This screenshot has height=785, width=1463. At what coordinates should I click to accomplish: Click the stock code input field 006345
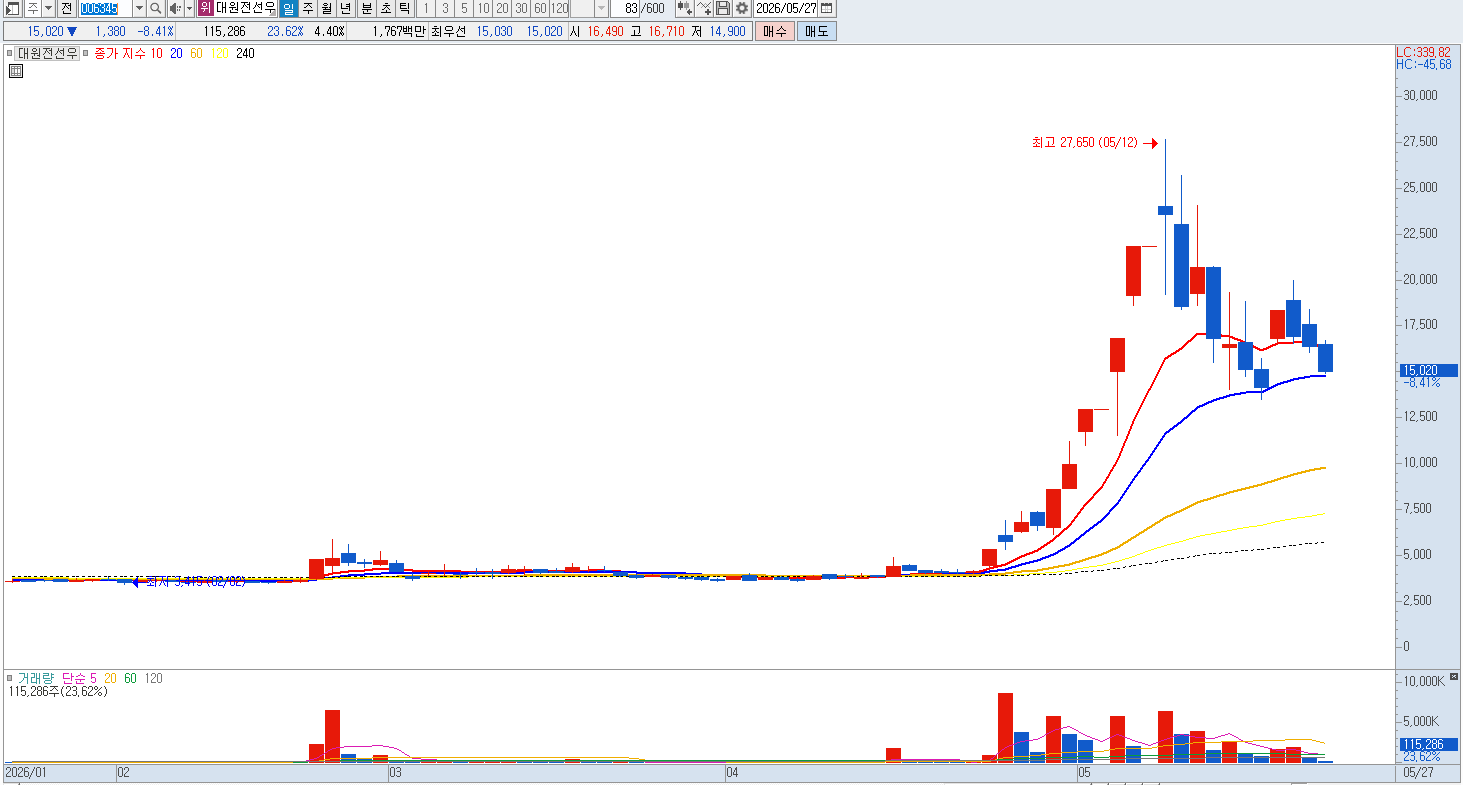(104, 8)
